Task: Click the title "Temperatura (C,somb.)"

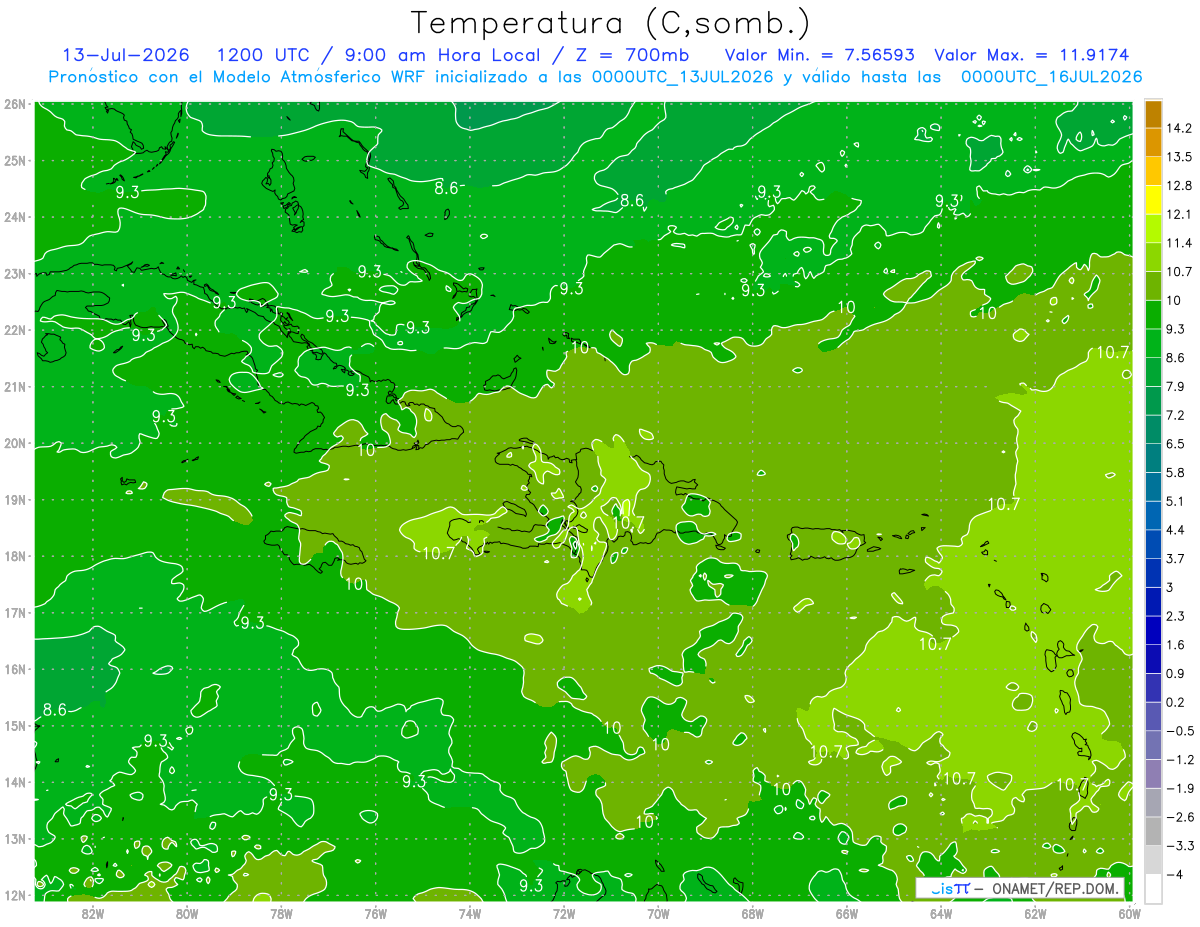Action: point(610,23)
